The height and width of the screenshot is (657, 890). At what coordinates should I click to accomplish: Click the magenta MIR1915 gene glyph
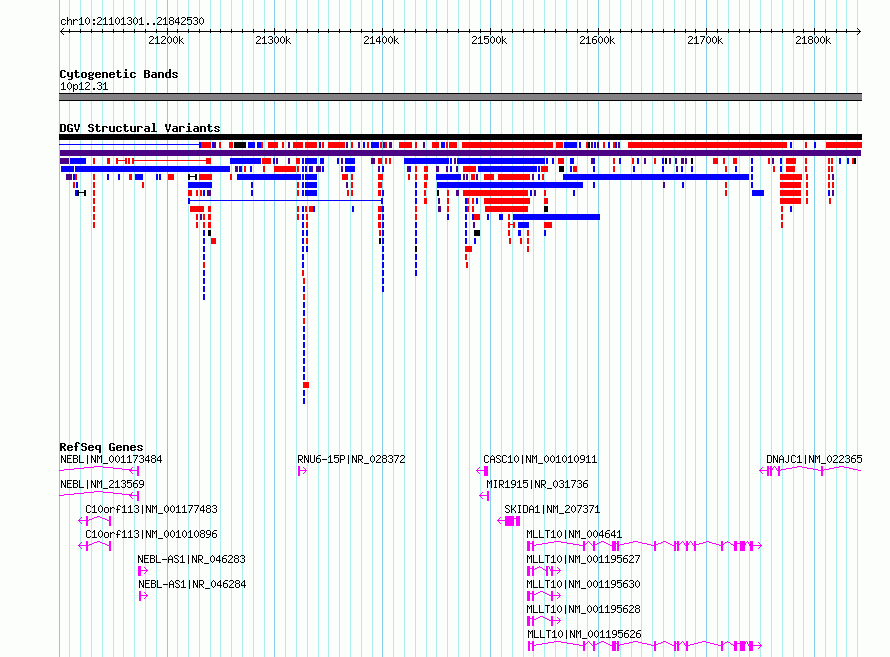(484, 496)
